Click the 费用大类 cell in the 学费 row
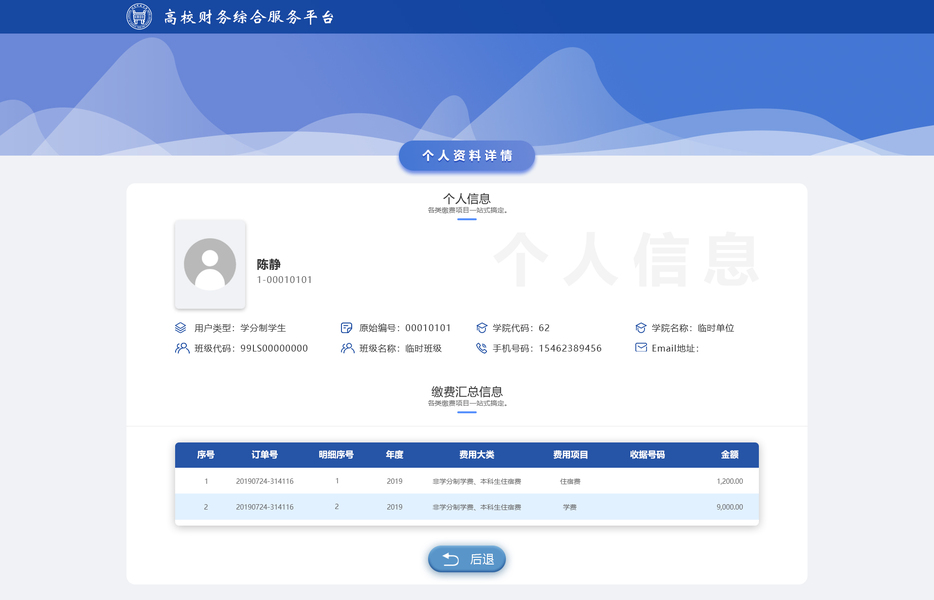The height and width of the screenshot is (600, 934). pyautogui.click(x=477, y=507)
